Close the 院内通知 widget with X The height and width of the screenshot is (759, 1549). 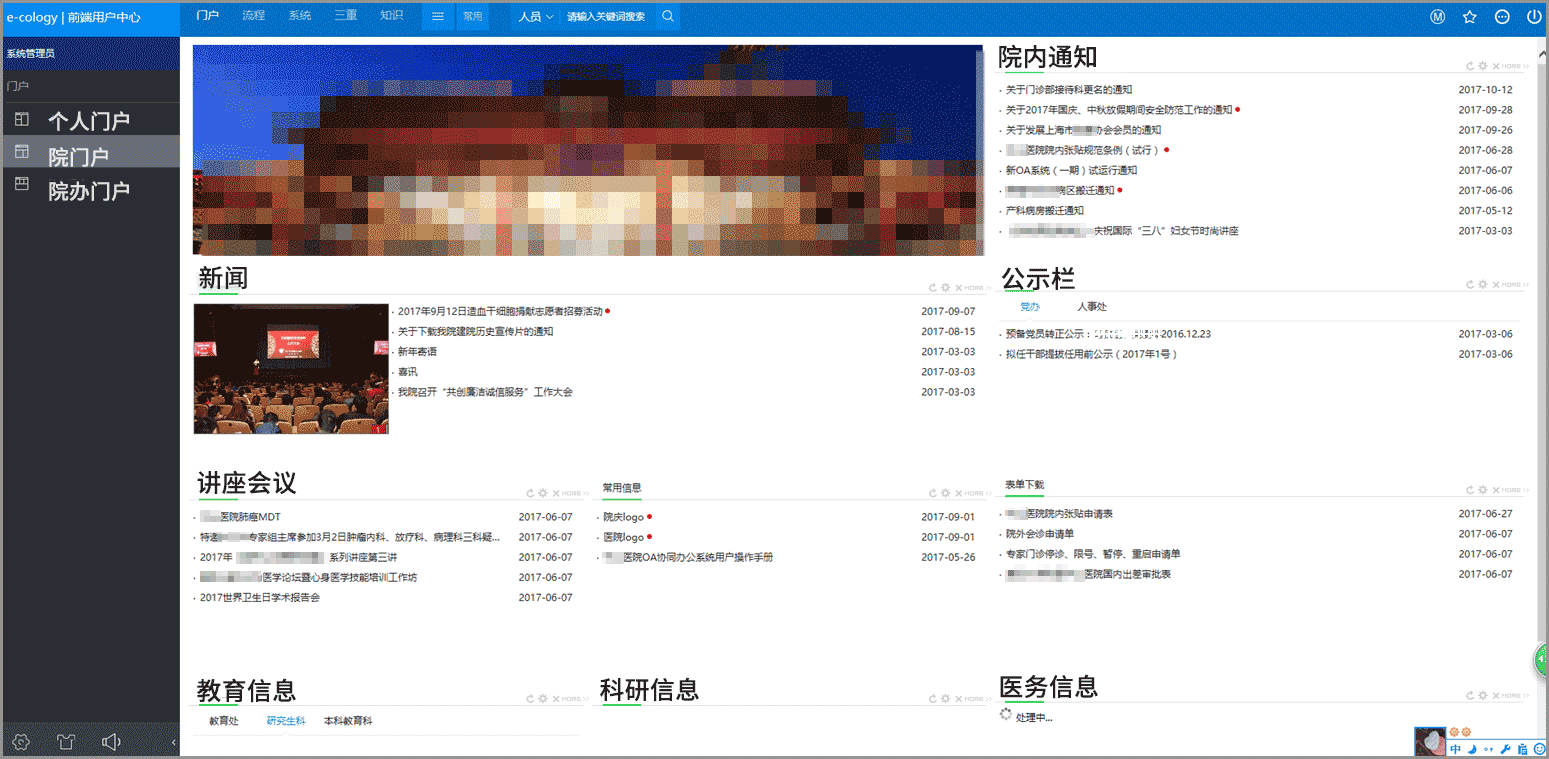[1496, 66]
